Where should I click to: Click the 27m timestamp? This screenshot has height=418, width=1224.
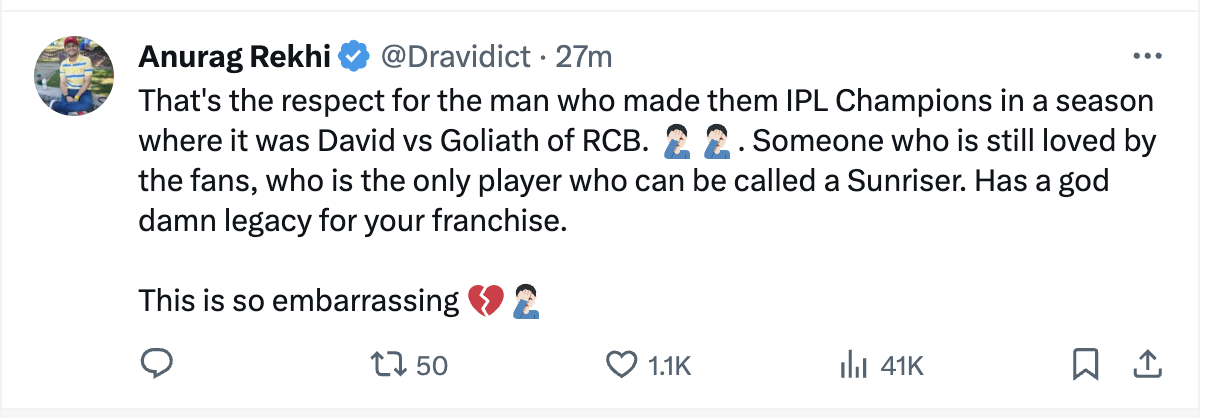click(583, 57)
